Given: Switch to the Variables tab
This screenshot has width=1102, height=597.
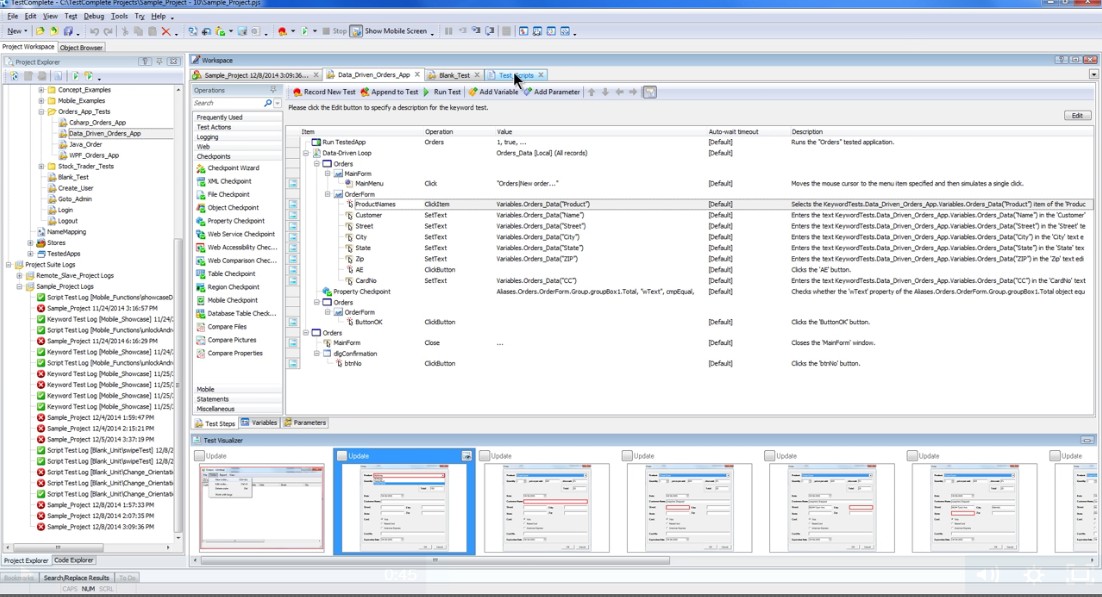Looking at the screenshot, I should click(259, 423).
